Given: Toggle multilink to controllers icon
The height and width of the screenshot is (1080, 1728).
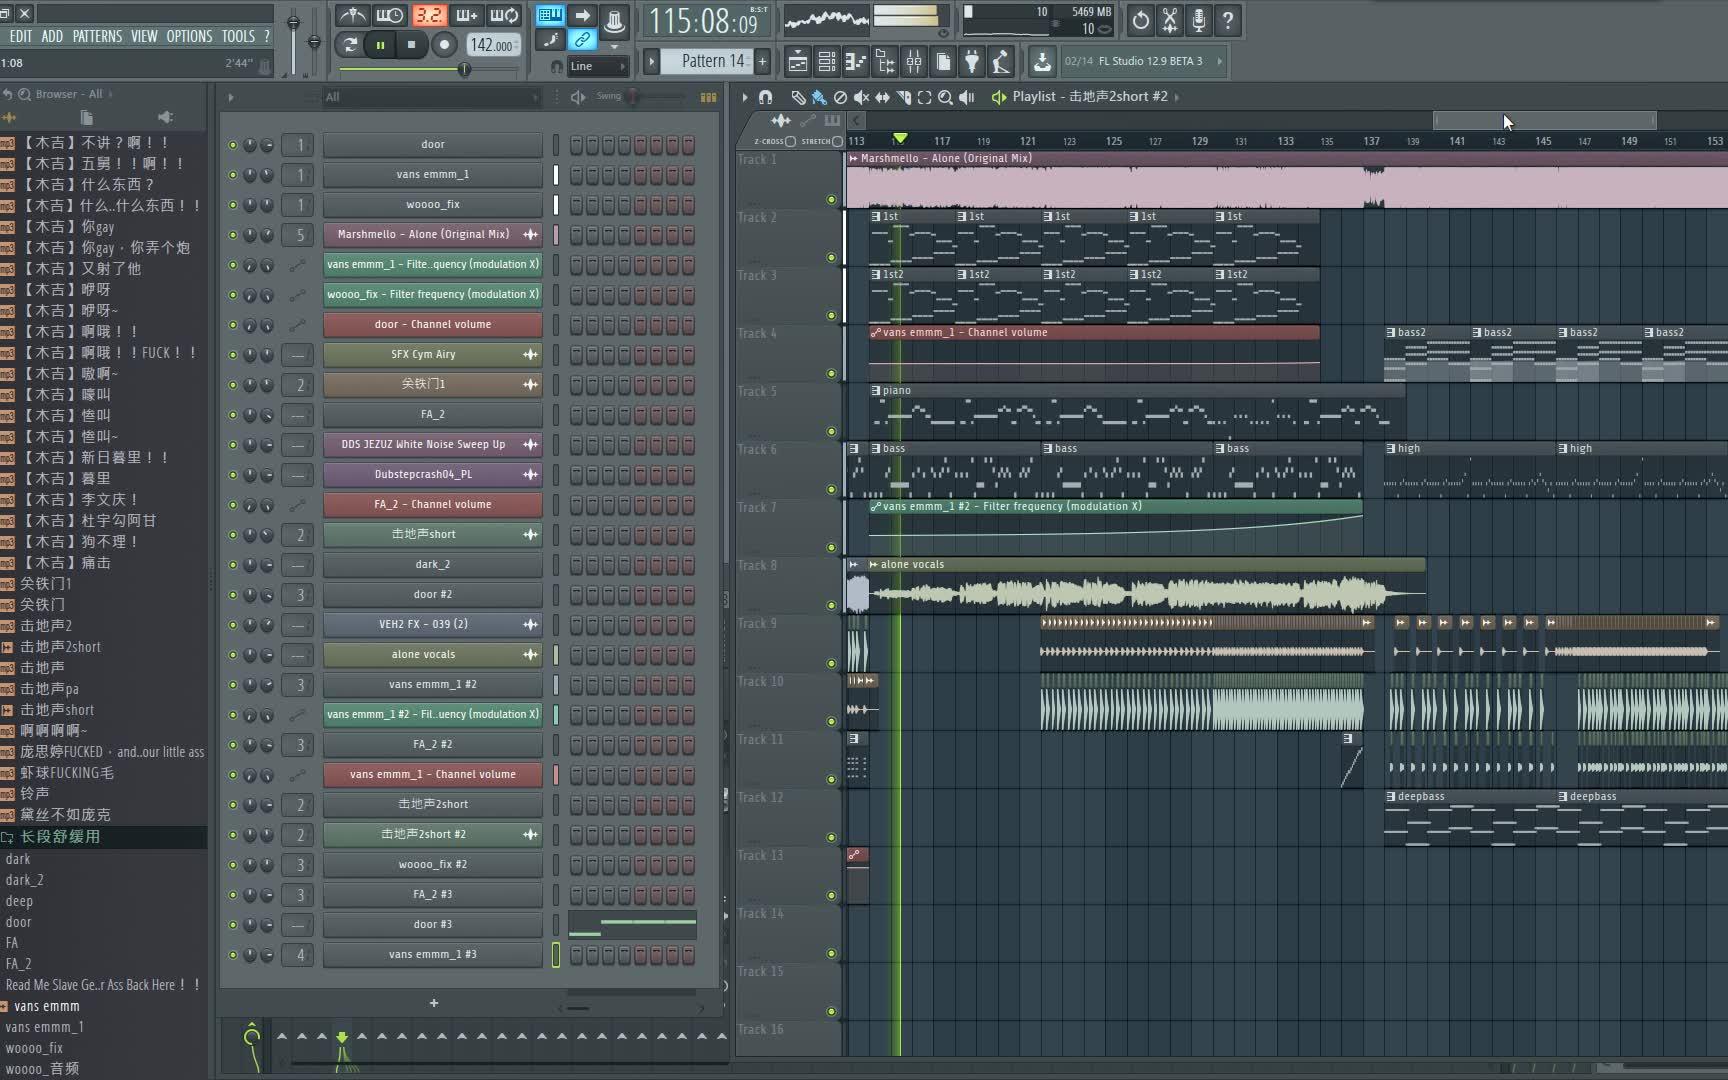Looking at the screenshot, I should [x=582, y=40].
